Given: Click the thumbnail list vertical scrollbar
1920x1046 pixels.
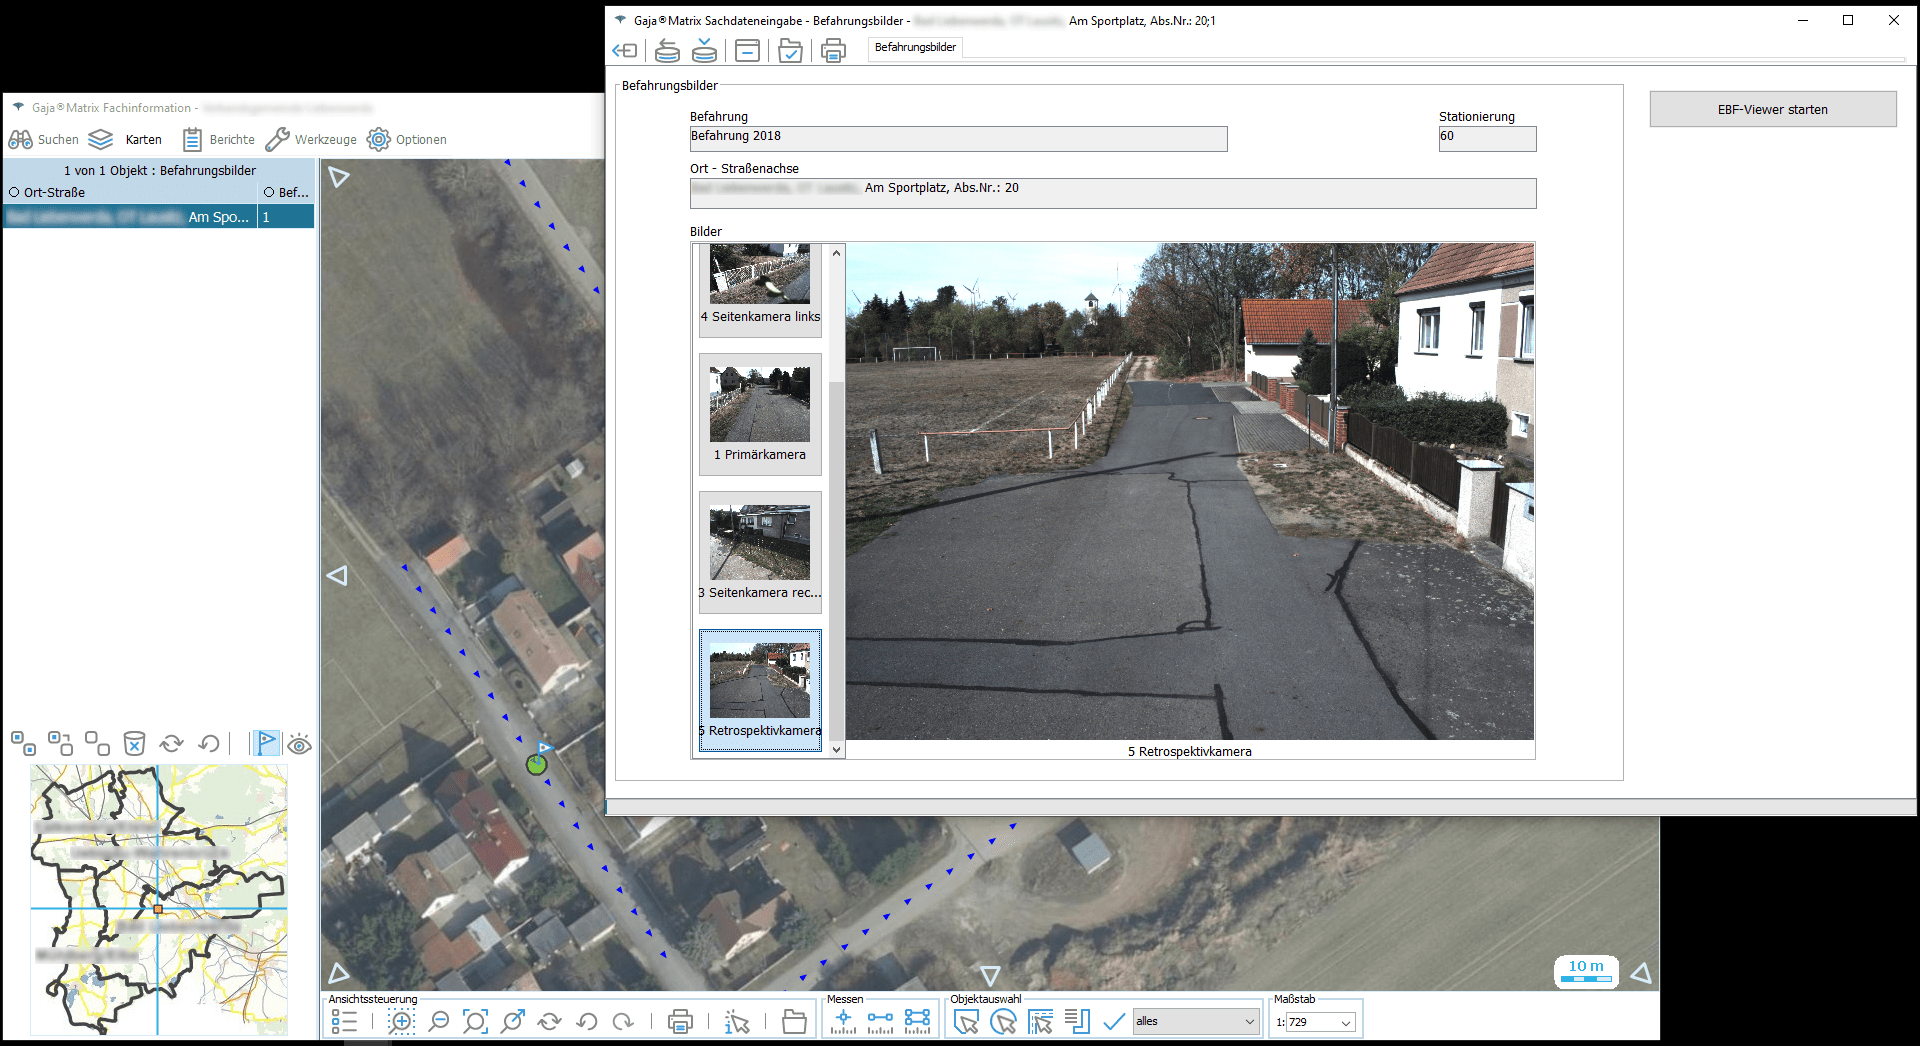Looking at the screenshot, I should [x=837, y=560].
